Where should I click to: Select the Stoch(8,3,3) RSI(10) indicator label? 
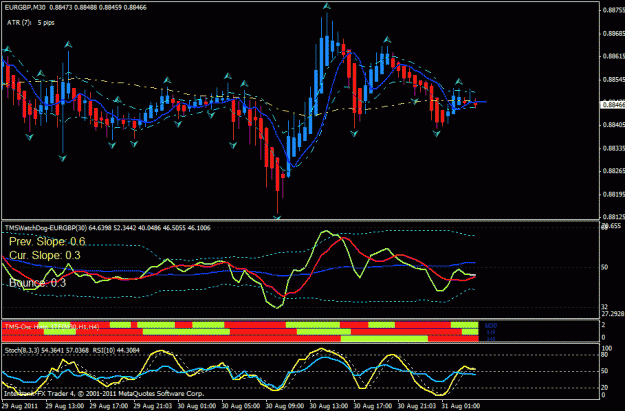(72, 350)
